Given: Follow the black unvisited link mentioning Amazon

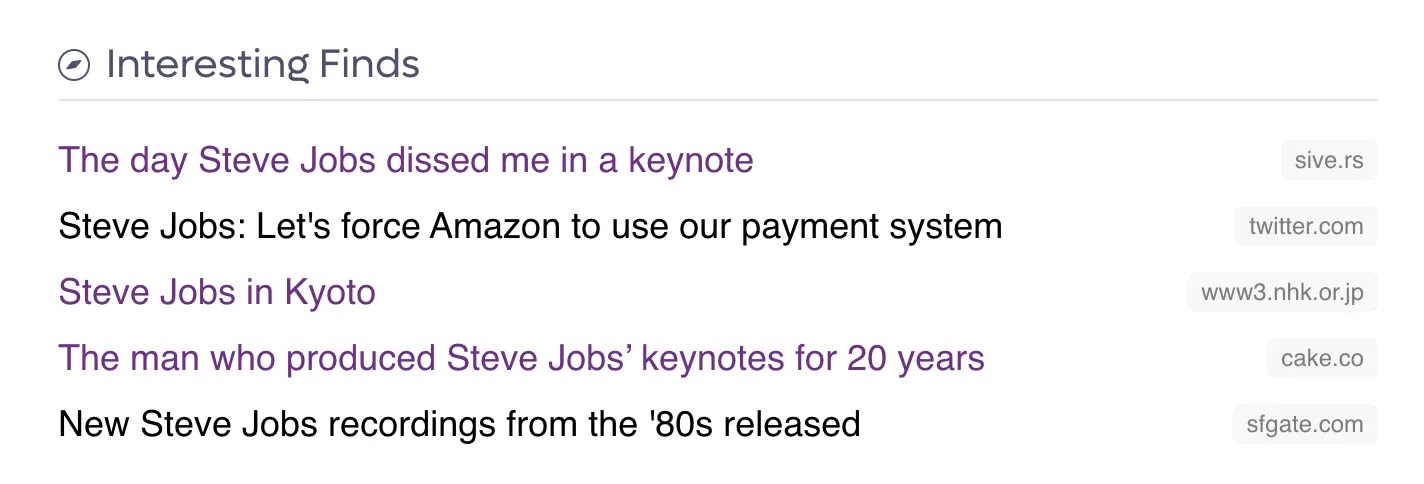Looking at the screenshot, I should (x=530, y=227).
